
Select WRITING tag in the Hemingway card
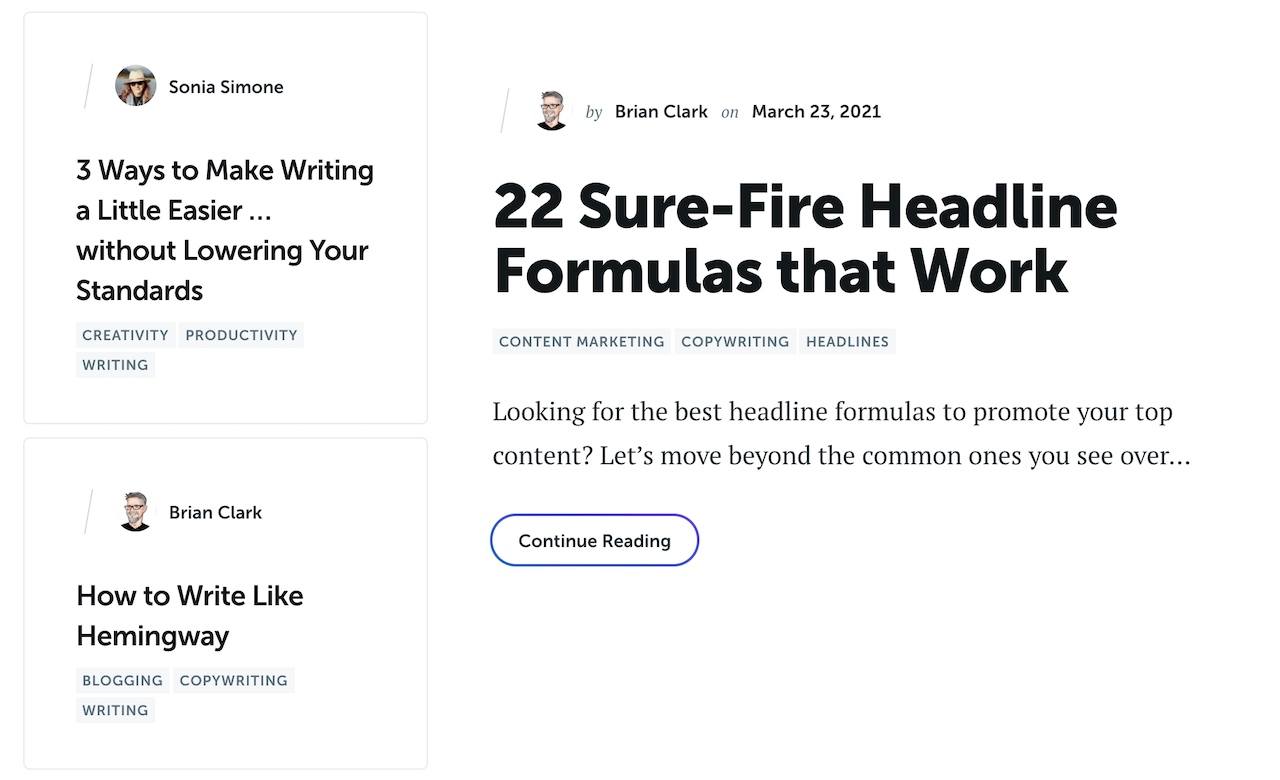point(115,710)
